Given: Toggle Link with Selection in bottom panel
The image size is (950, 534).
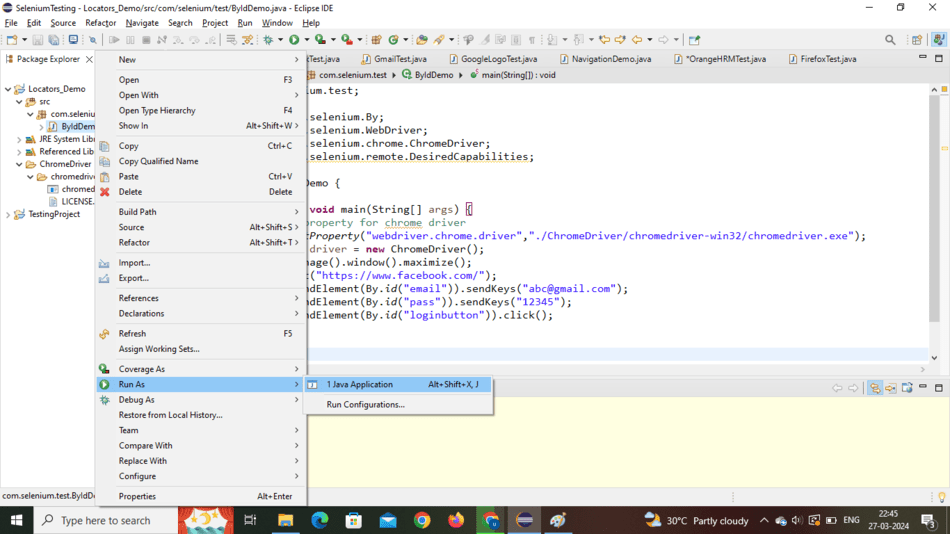Looking at the screenshot, I should [874, 388].
